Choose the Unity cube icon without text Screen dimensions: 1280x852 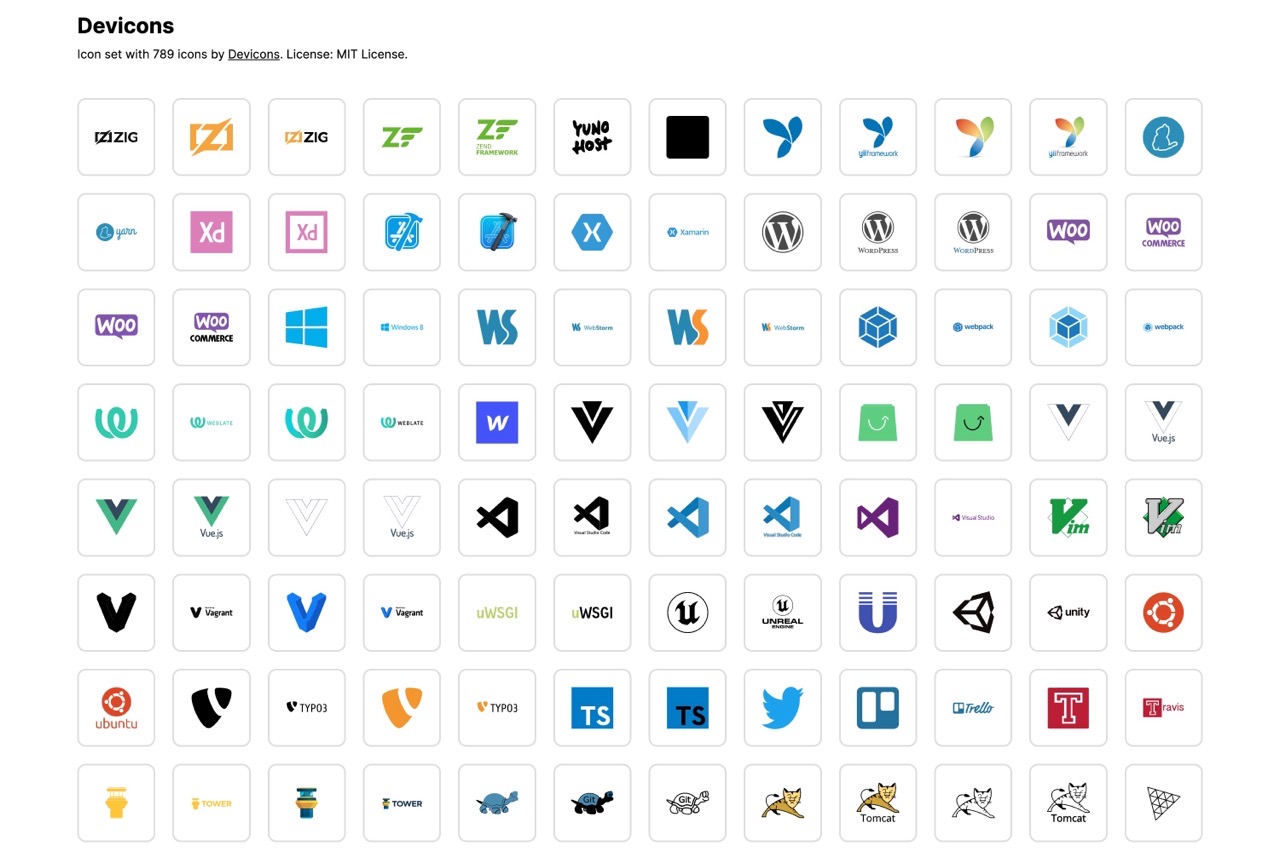tap(973, 613)
